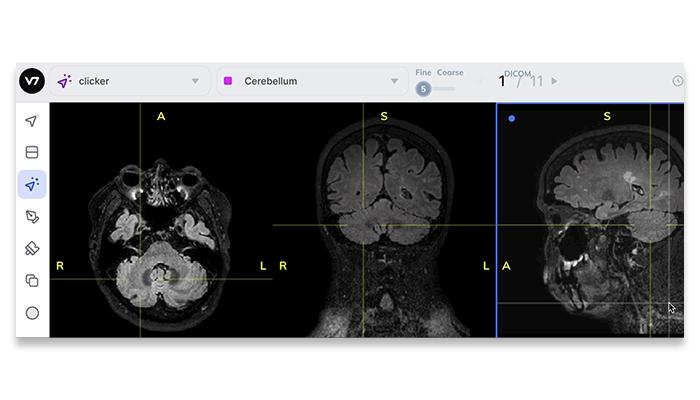Activate the auto-annotate clicker tool in sidebar

32,184
